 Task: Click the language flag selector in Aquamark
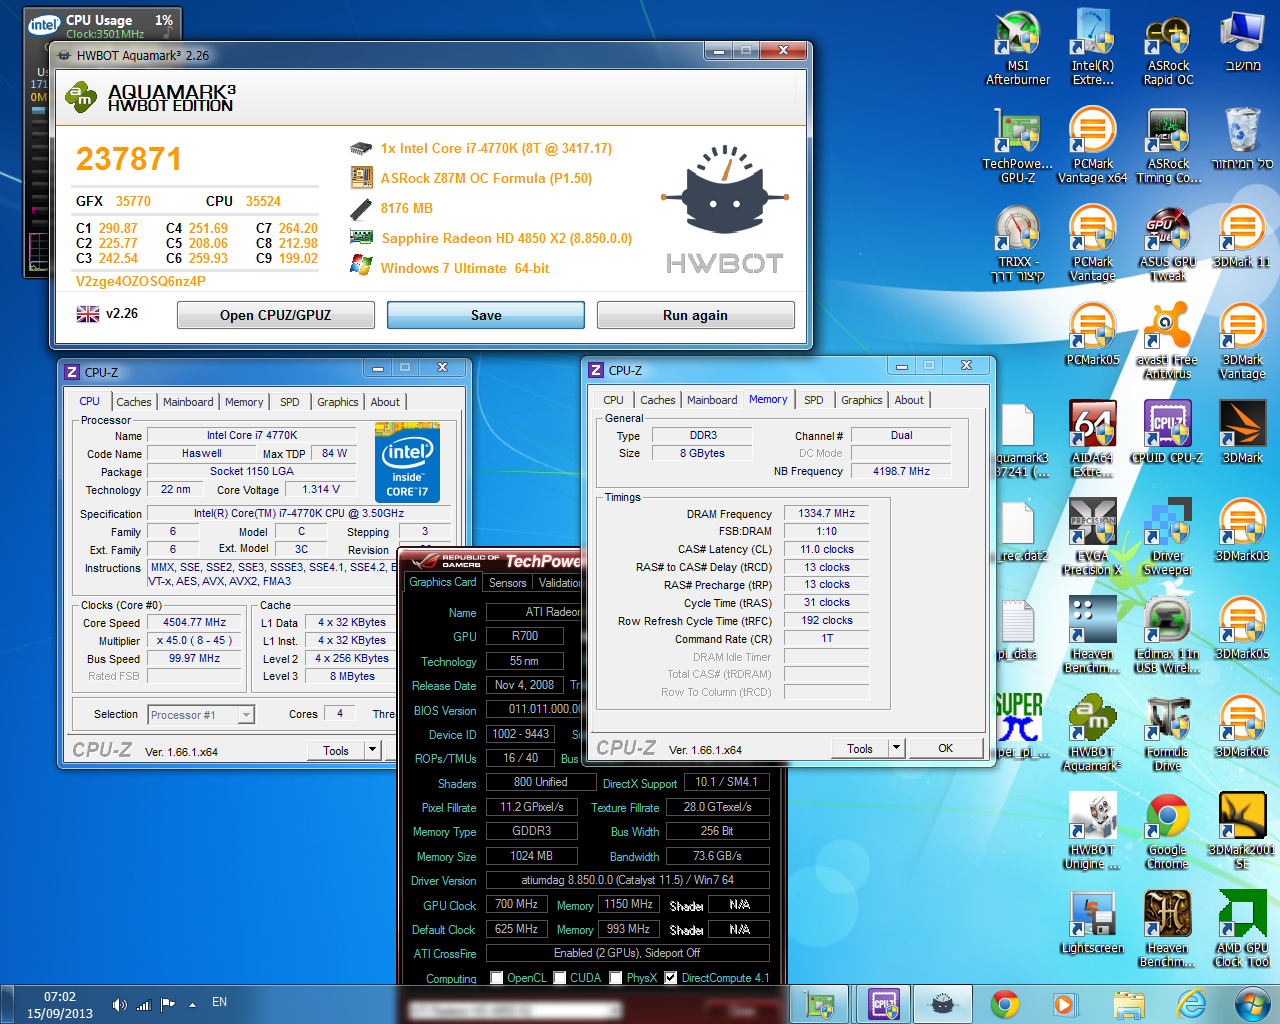(88, 314)
